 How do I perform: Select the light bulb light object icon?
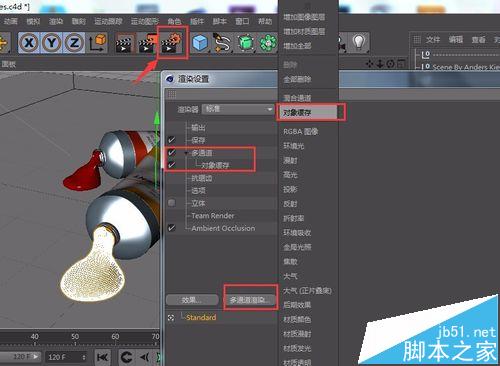[359, 42]
